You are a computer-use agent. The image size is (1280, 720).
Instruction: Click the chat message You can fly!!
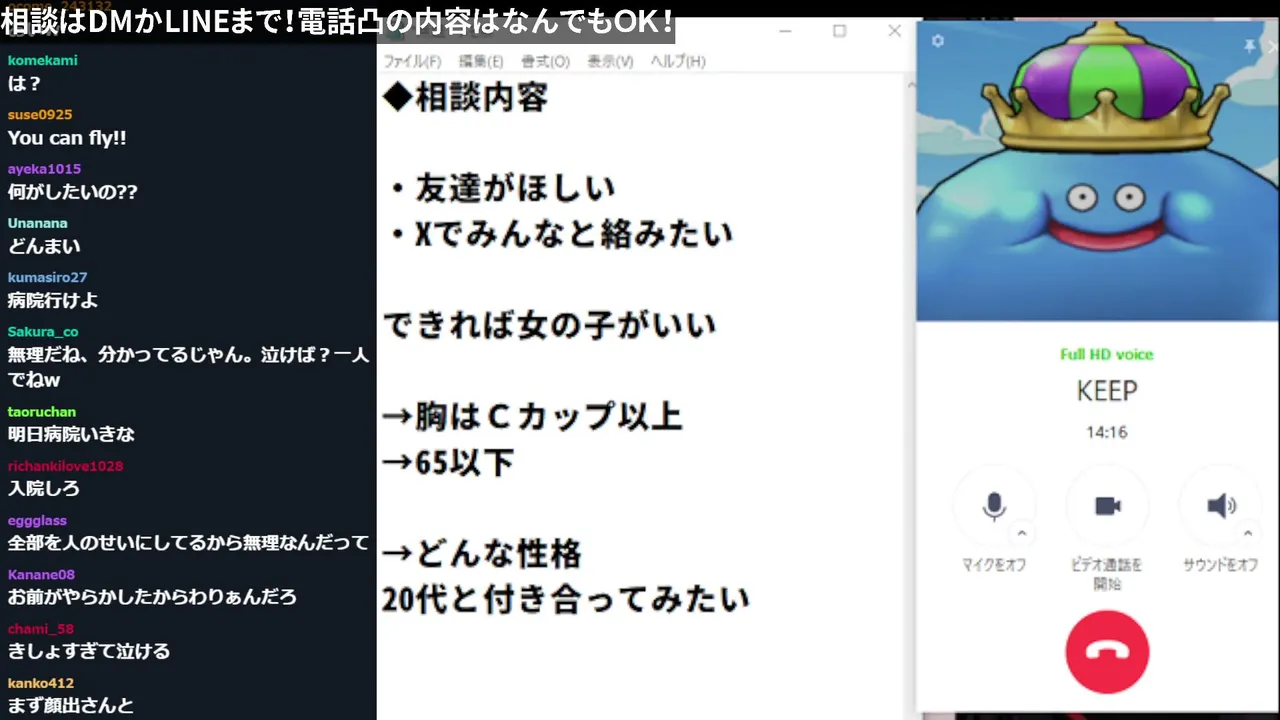67,138
